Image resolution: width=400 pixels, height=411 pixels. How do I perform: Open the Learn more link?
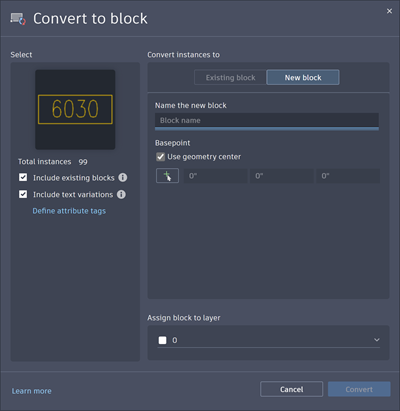click(32, 391)
